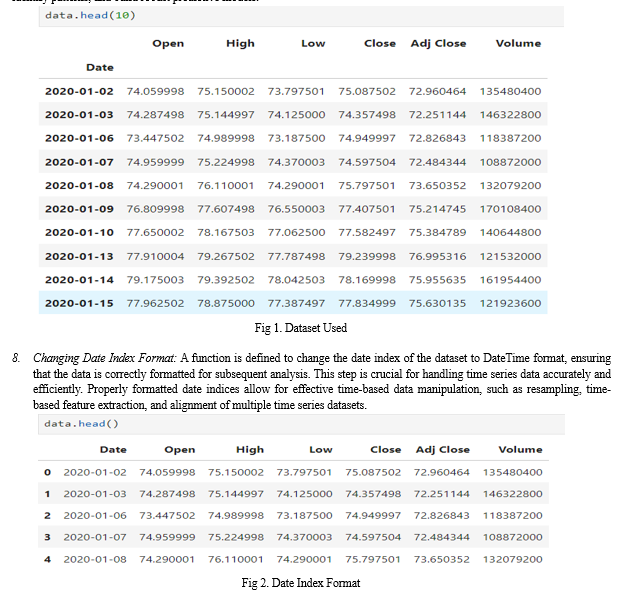
Task: Select Volume value 161954400
Action: (510, 280)
